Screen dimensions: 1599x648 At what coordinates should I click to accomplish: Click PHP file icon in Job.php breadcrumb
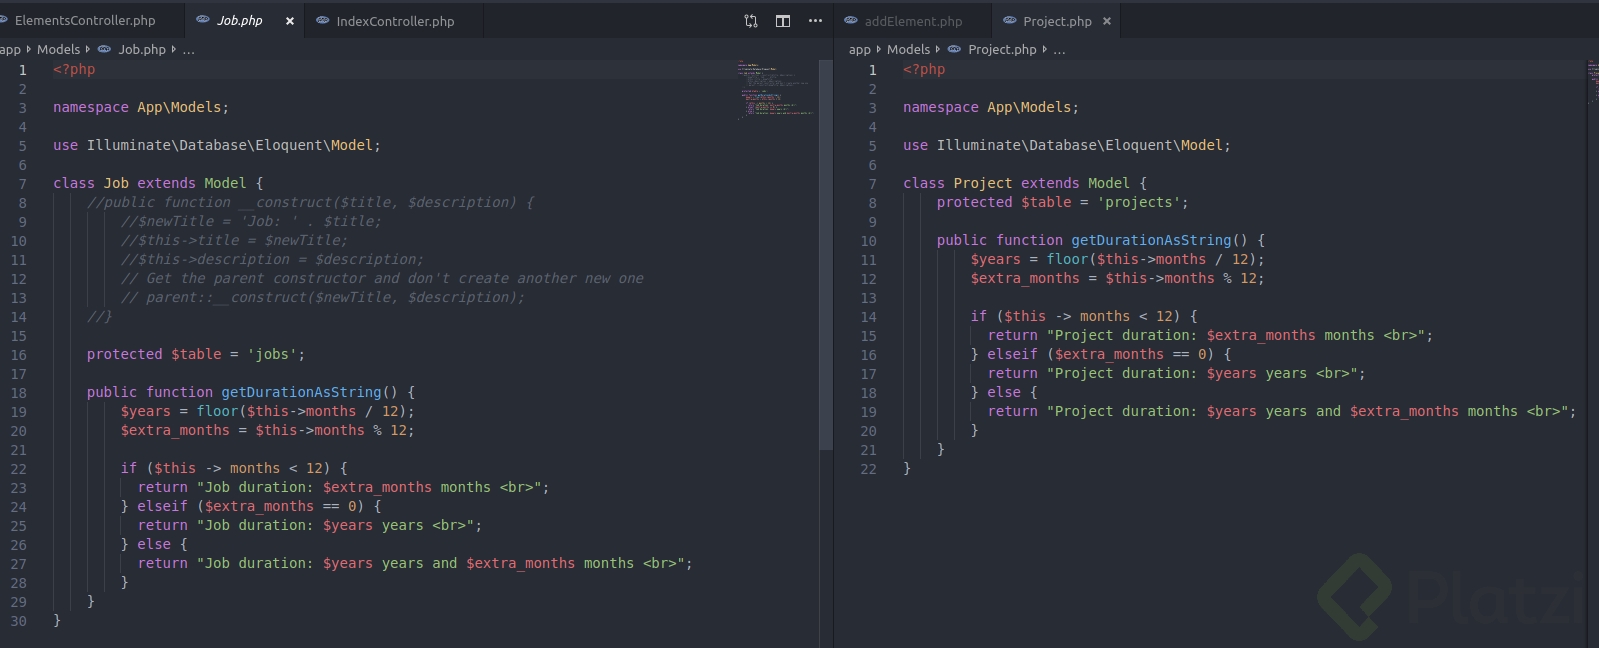[104, 49]
